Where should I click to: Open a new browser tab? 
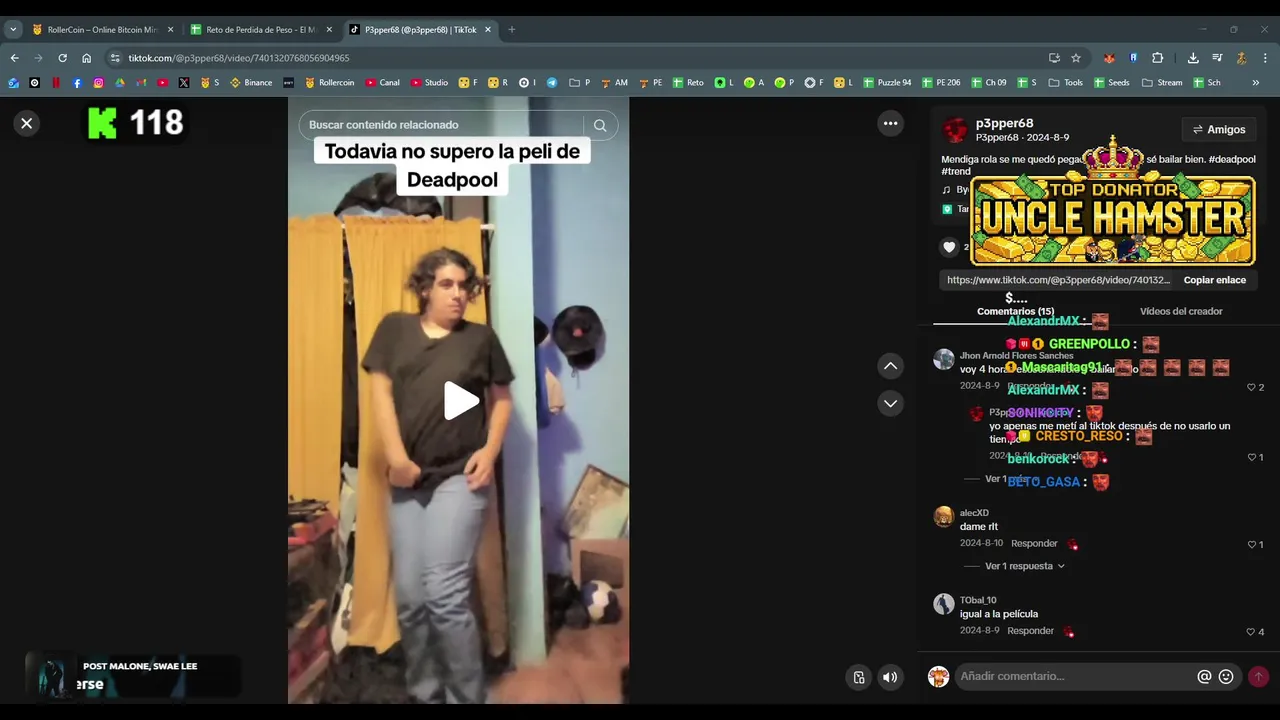[x=511, y=30]
